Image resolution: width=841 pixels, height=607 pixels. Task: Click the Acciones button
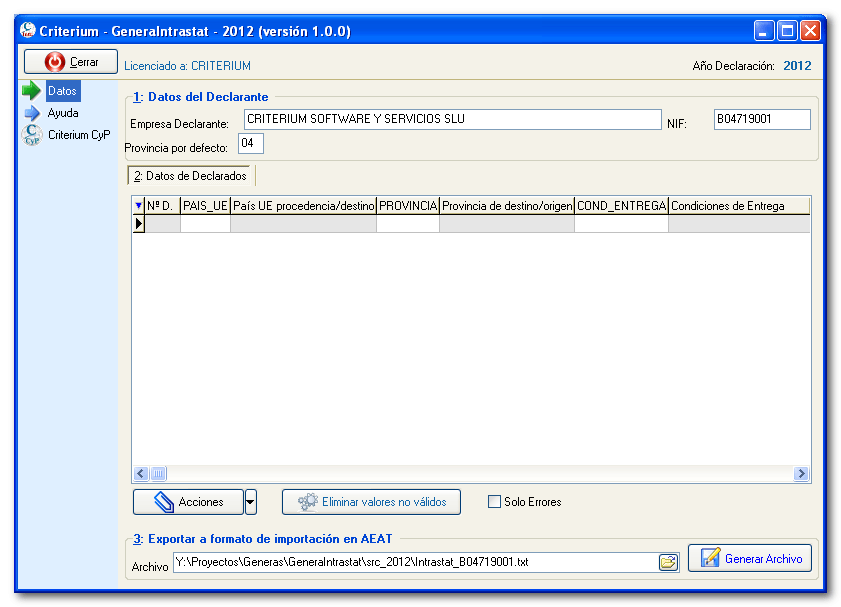(188, 502)
